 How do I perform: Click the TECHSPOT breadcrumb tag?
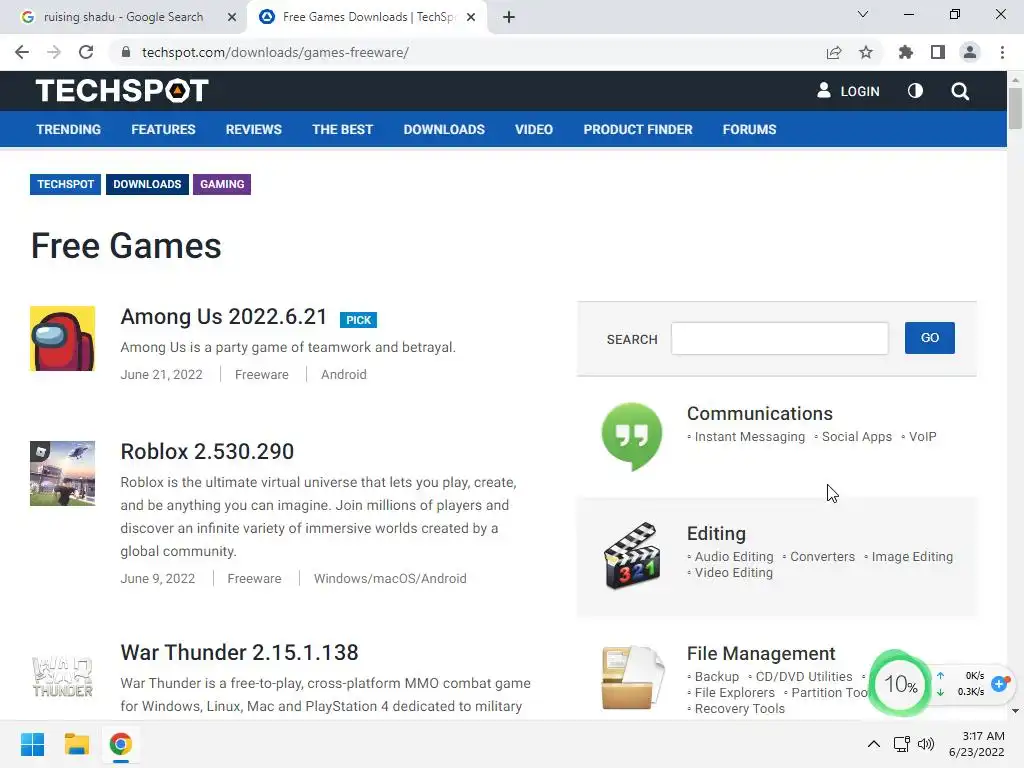tap(65, 184)
